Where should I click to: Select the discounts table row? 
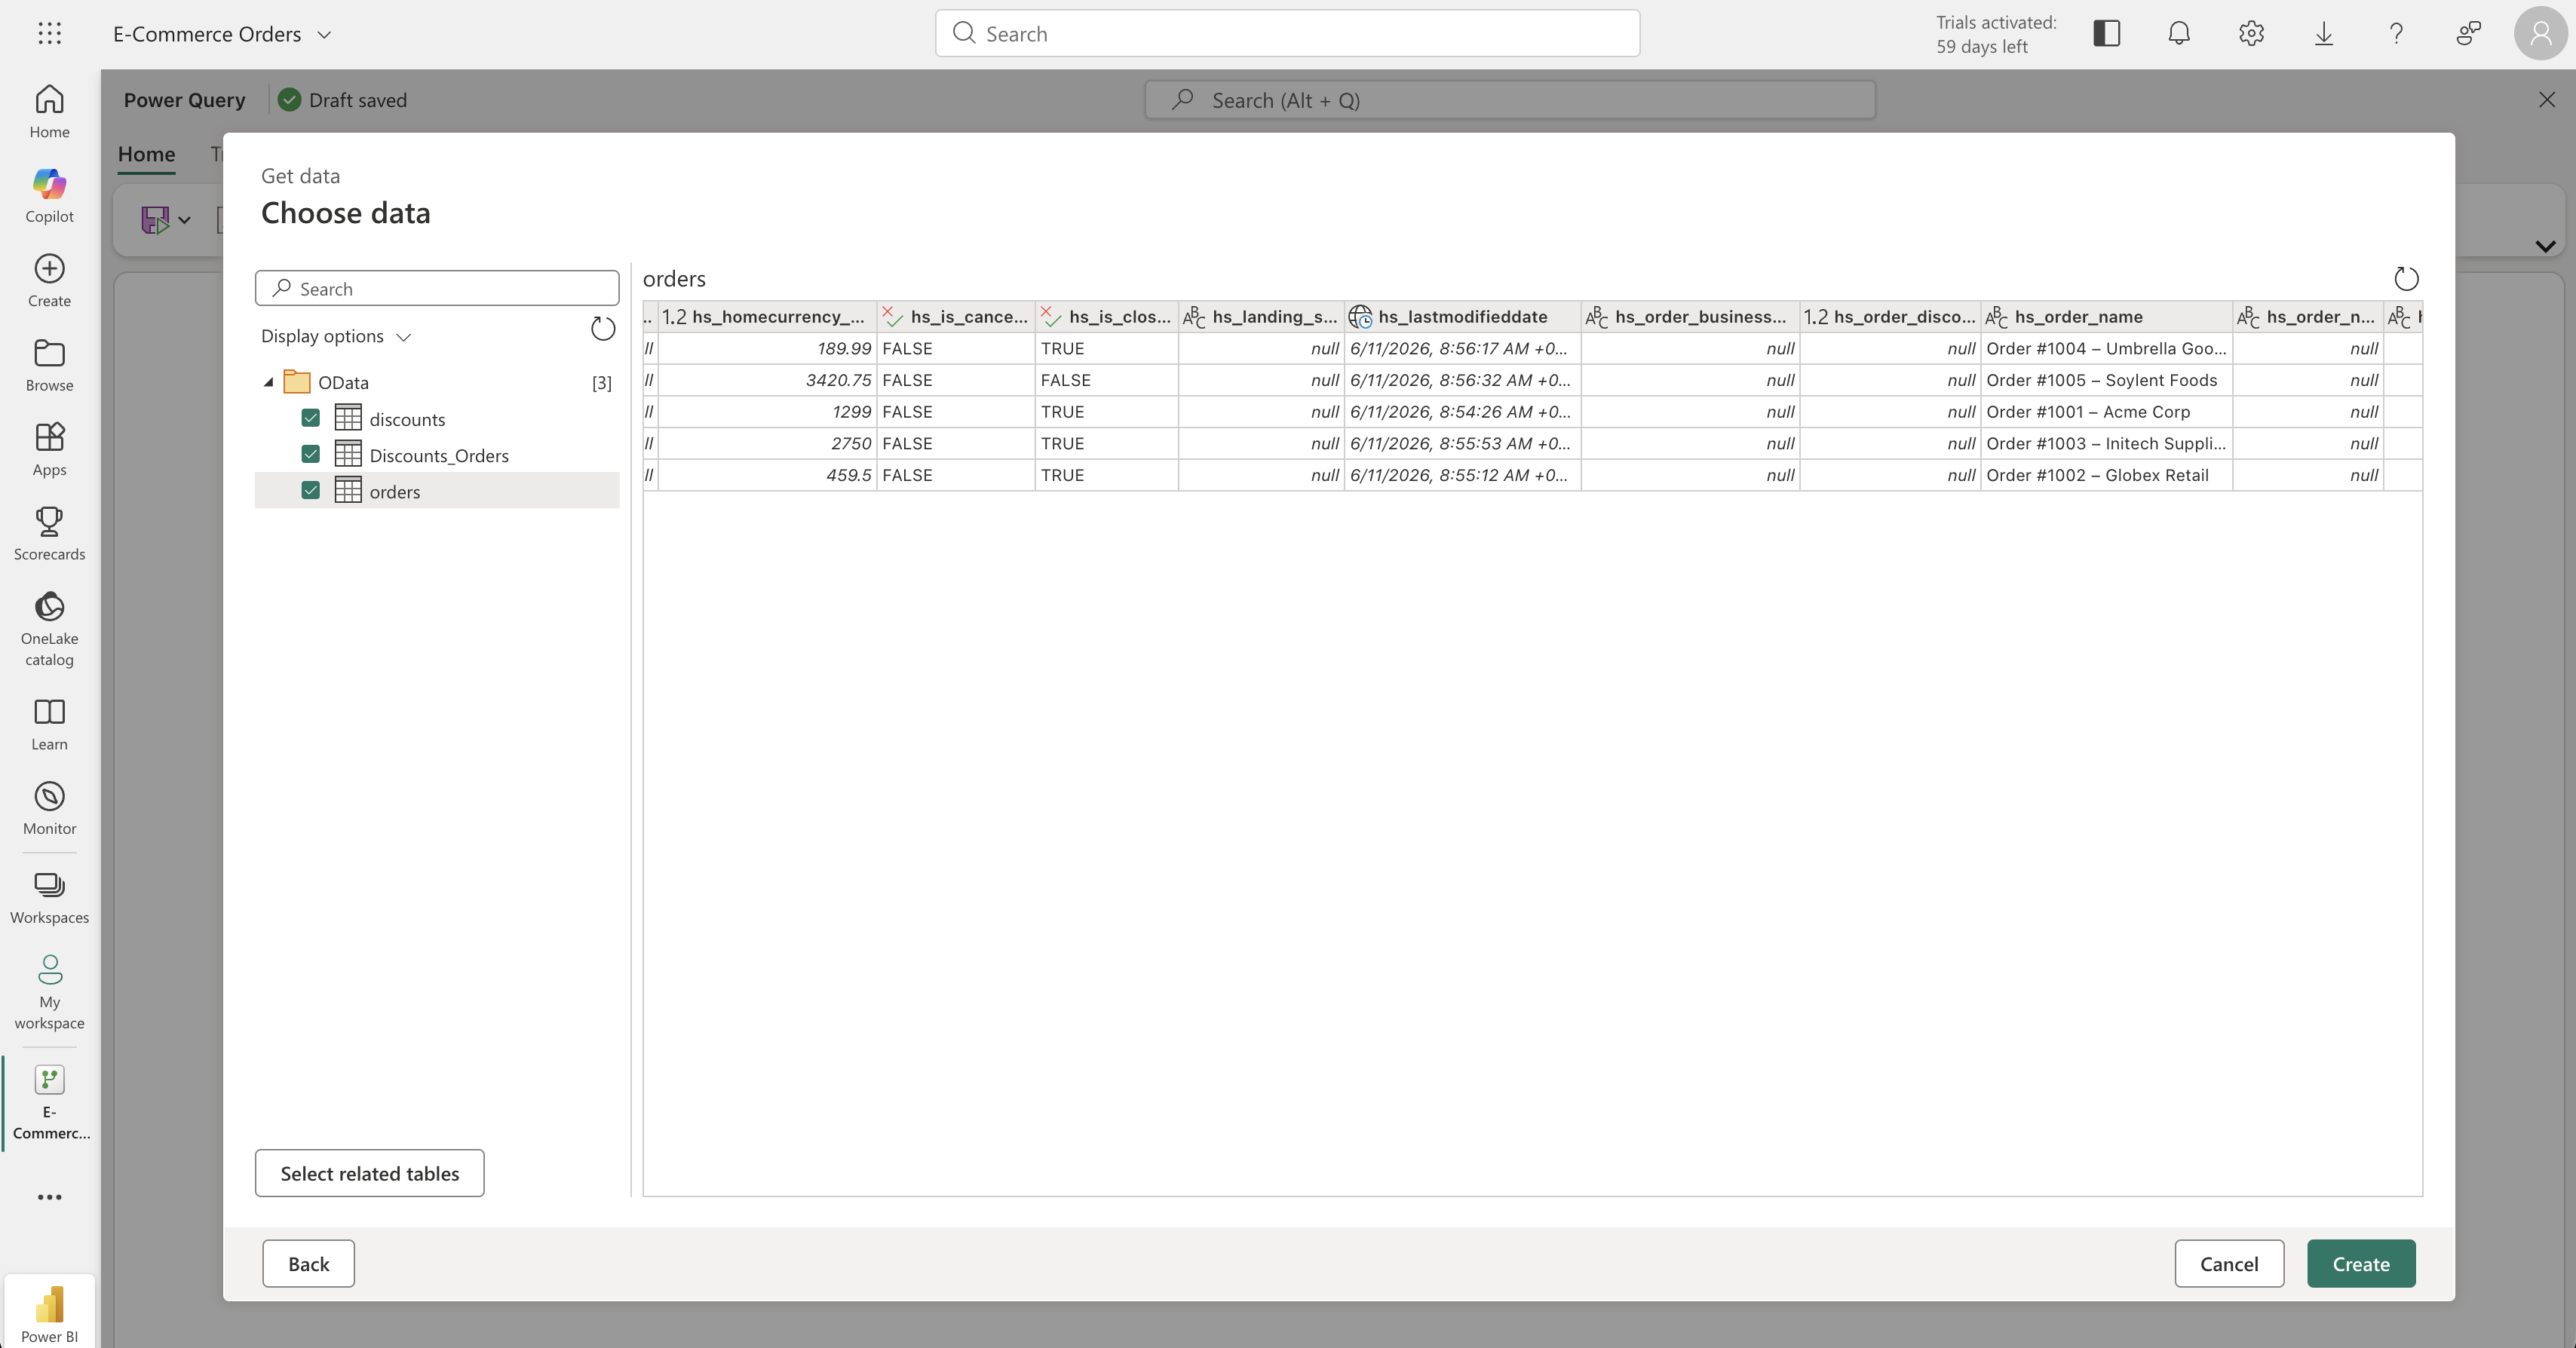(437, 418)
